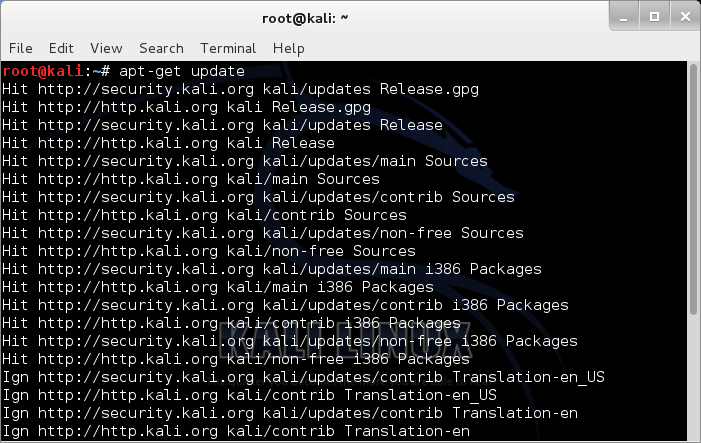
Task: Click the apt-get update command text
Action: click(x=182, y=71)
